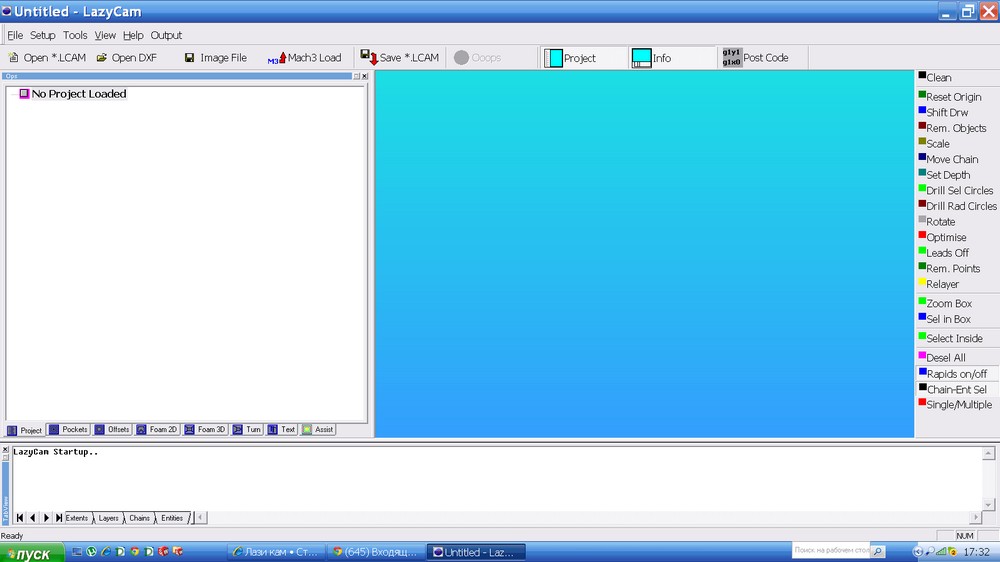
Task: Switch to Pockets tab
Action: pyautogui.click(x=68, y=429)
